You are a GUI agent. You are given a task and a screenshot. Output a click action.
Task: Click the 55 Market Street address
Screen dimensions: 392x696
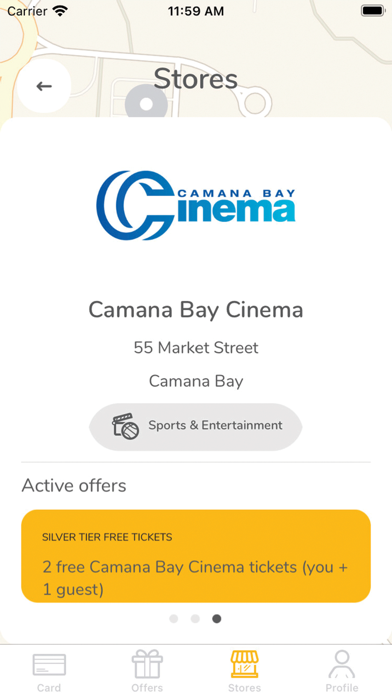pos(196,348)
